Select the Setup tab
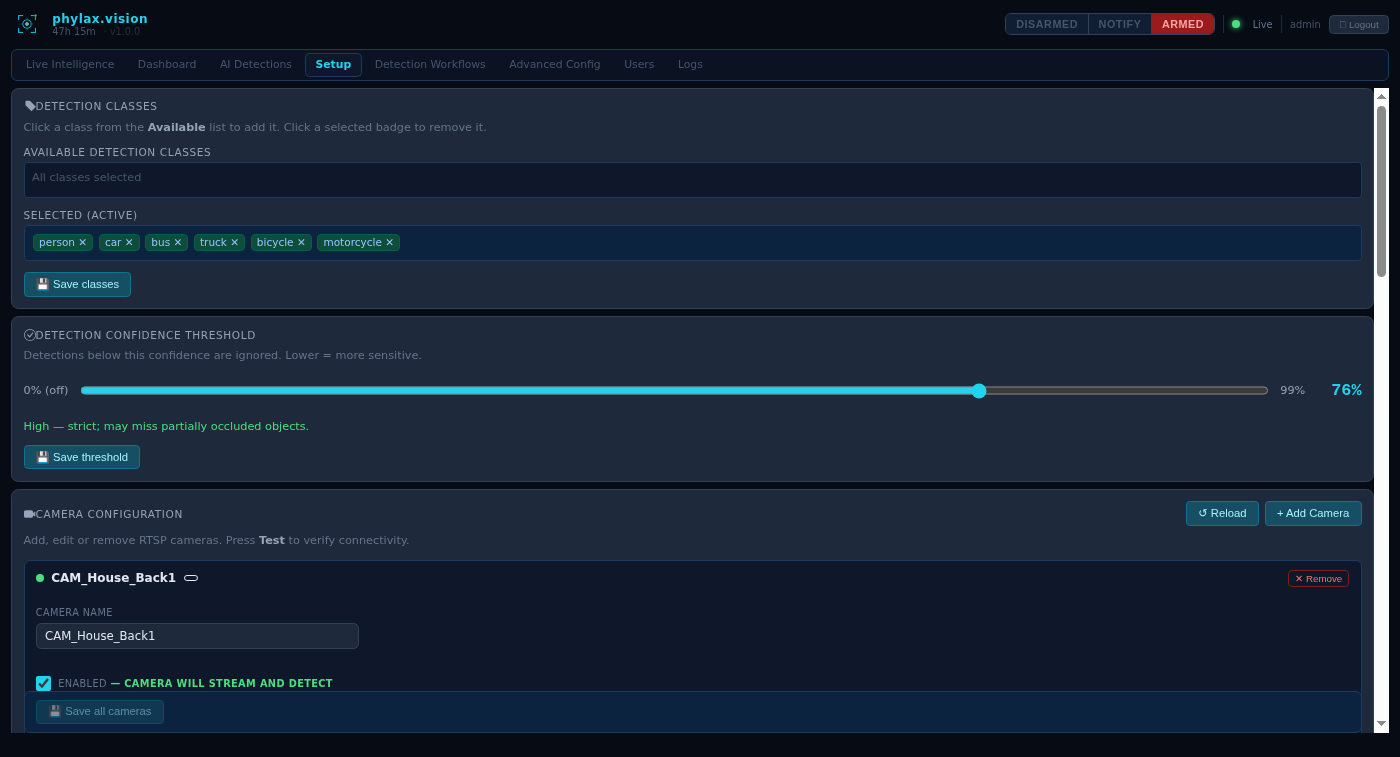The image size is (1400, 757). pos(333,65)
